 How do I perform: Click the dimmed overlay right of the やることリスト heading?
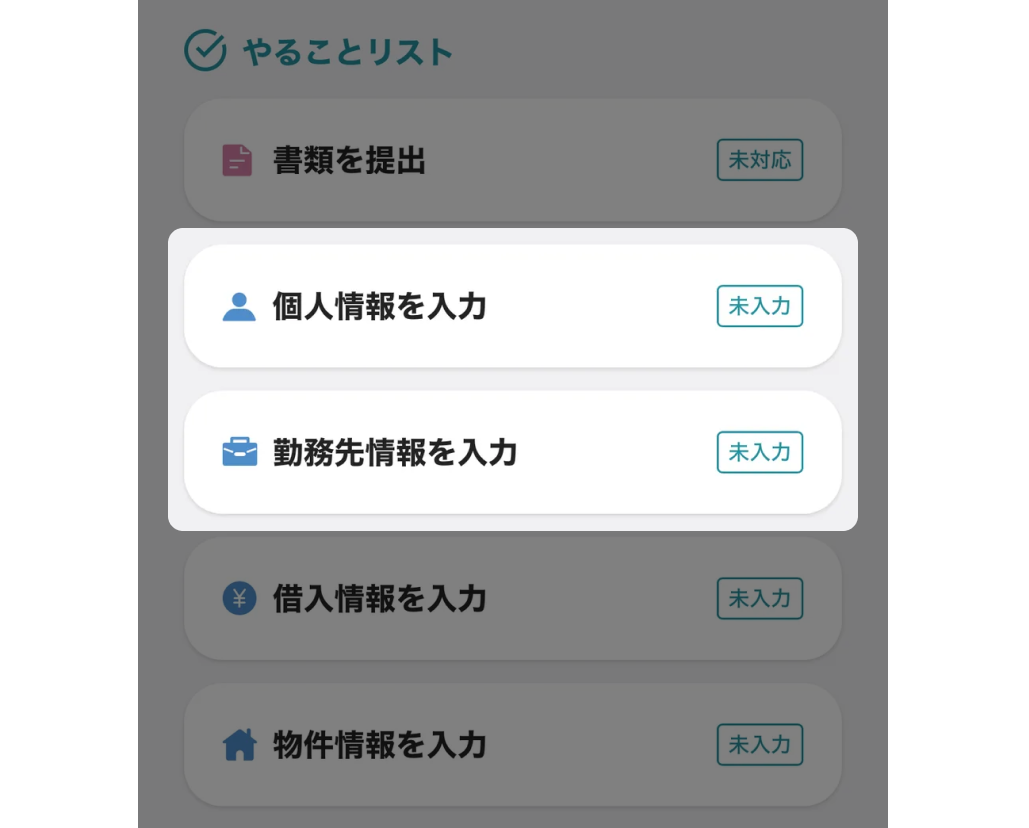click(x=650, y=52)
